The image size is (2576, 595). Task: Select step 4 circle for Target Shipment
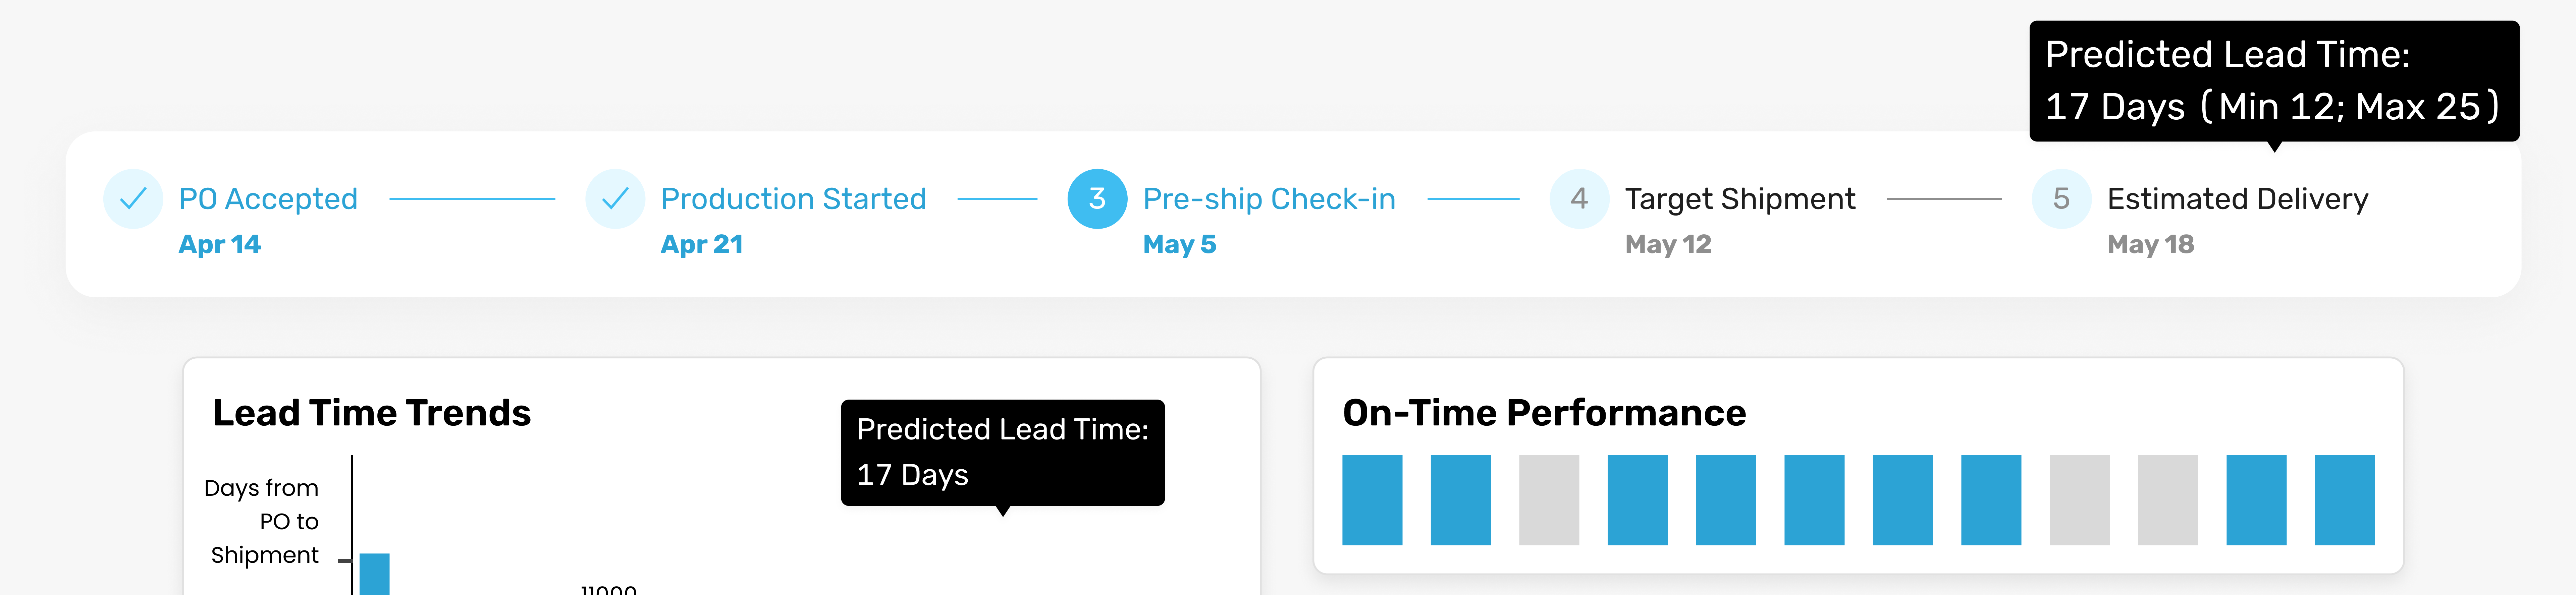(1579, 199)
